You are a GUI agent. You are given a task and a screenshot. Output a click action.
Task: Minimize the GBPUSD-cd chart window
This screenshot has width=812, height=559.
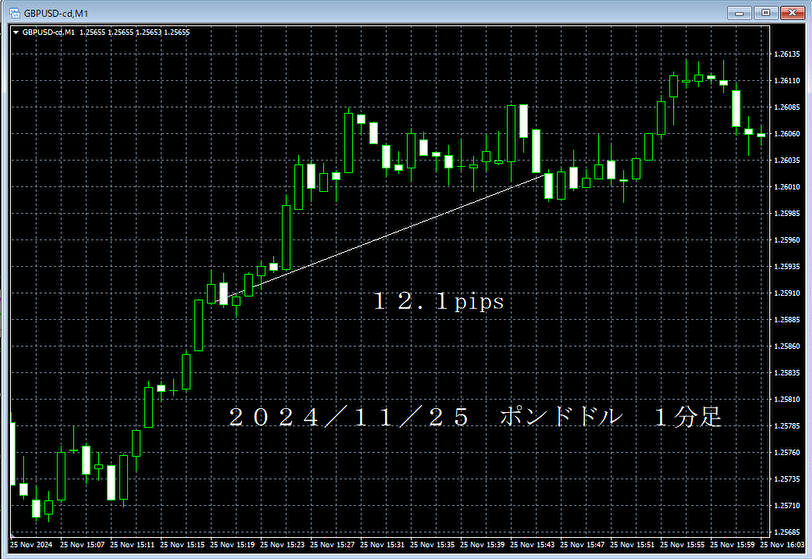click(742, 12)
